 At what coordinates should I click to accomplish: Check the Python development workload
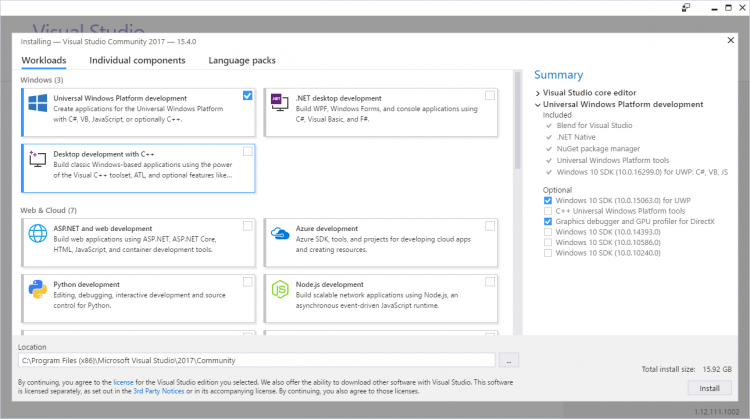click(x=247, y=282)
